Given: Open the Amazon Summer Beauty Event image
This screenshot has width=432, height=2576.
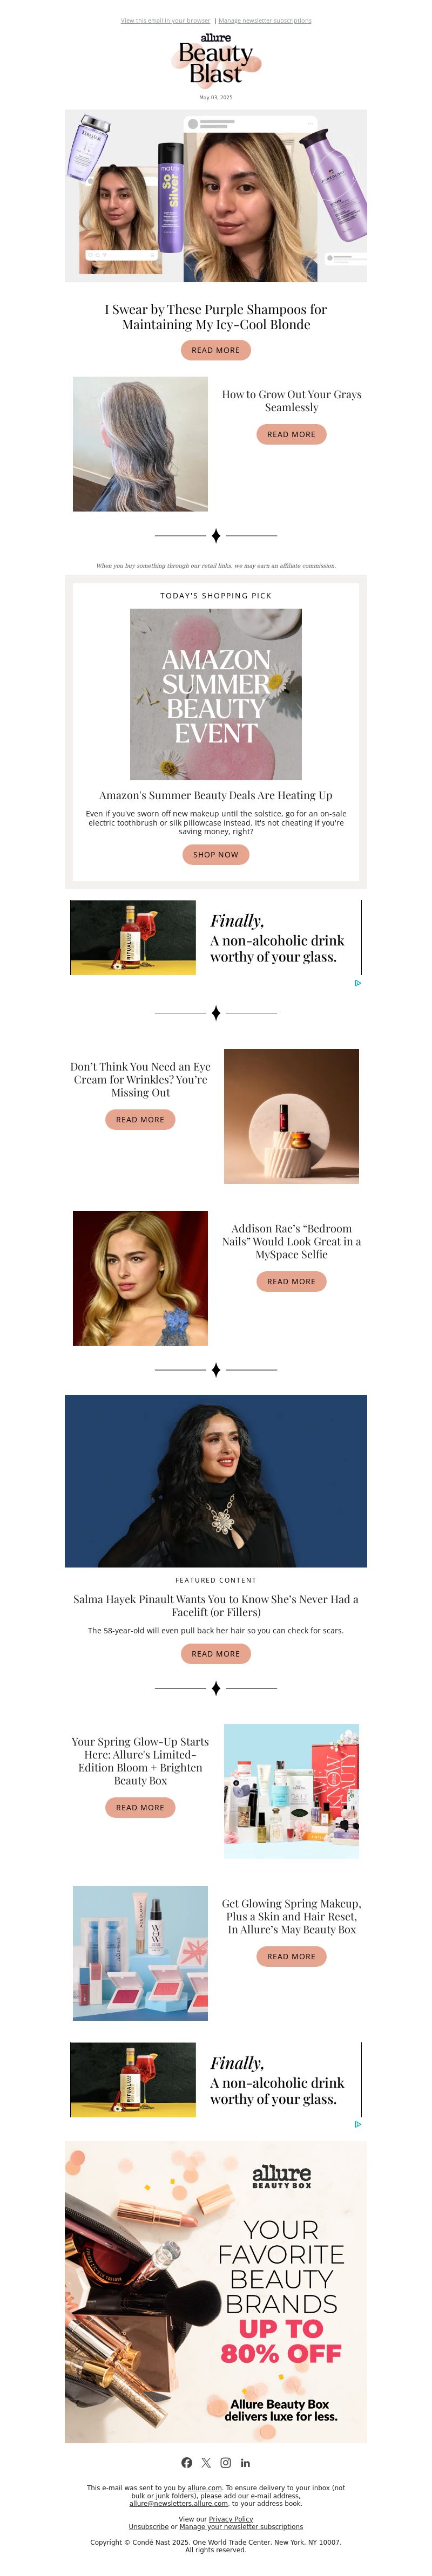Looking at the screenshot, I should (216, 694).
